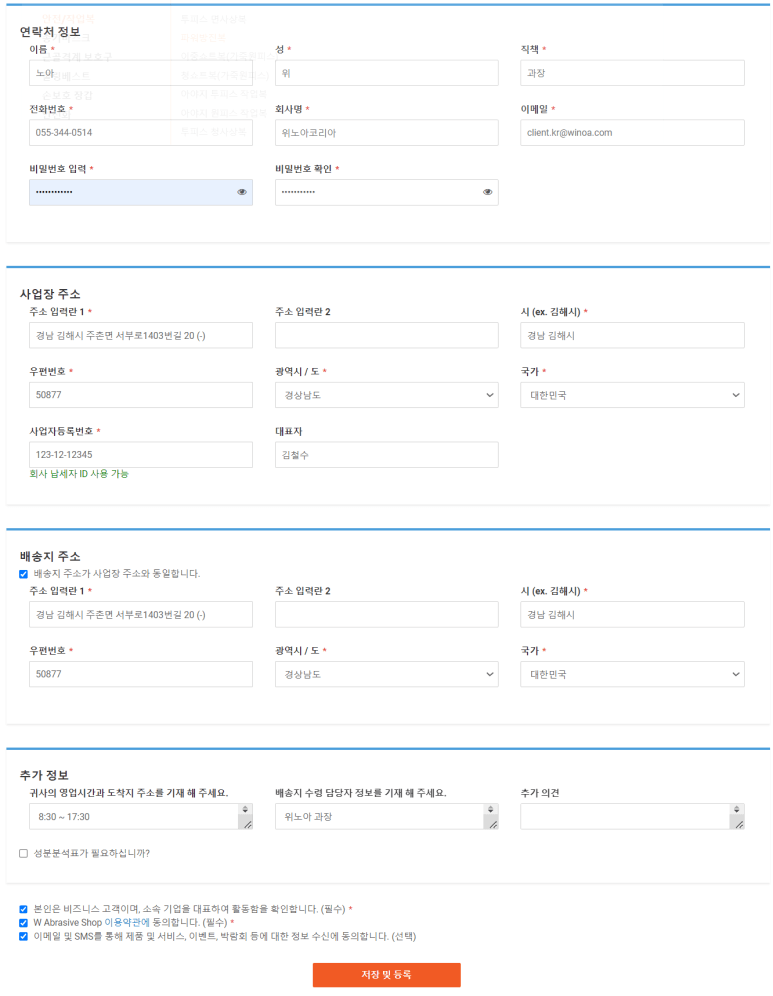Open 광역시/도 dropdown in 사업장 주소
773x996 pixels.
386,395
